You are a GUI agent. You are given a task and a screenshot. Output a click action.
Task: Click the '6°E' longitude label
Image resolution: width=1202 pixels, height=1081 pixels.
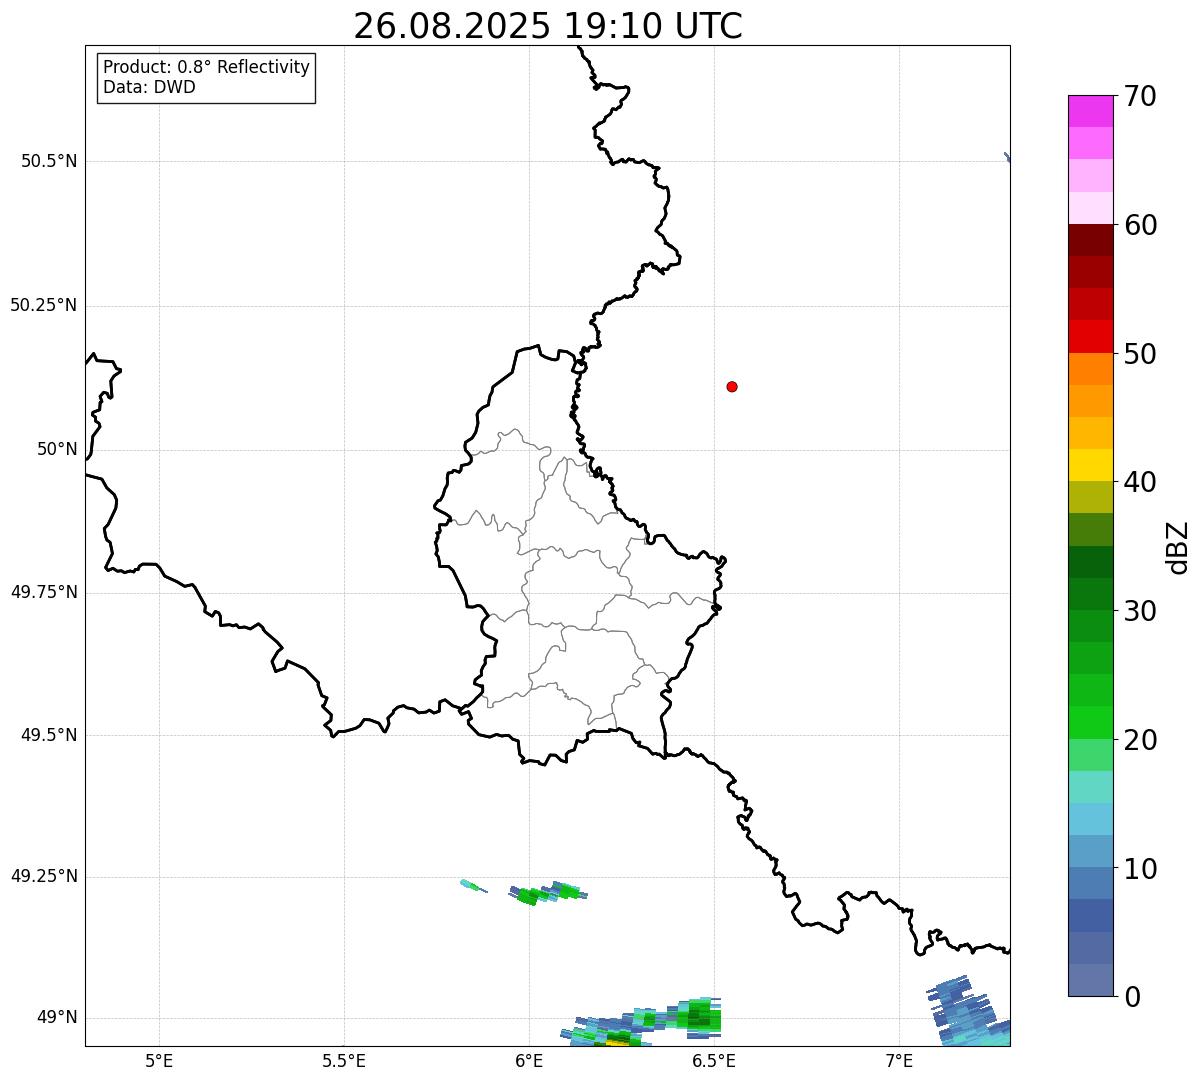click(529, 1060)
